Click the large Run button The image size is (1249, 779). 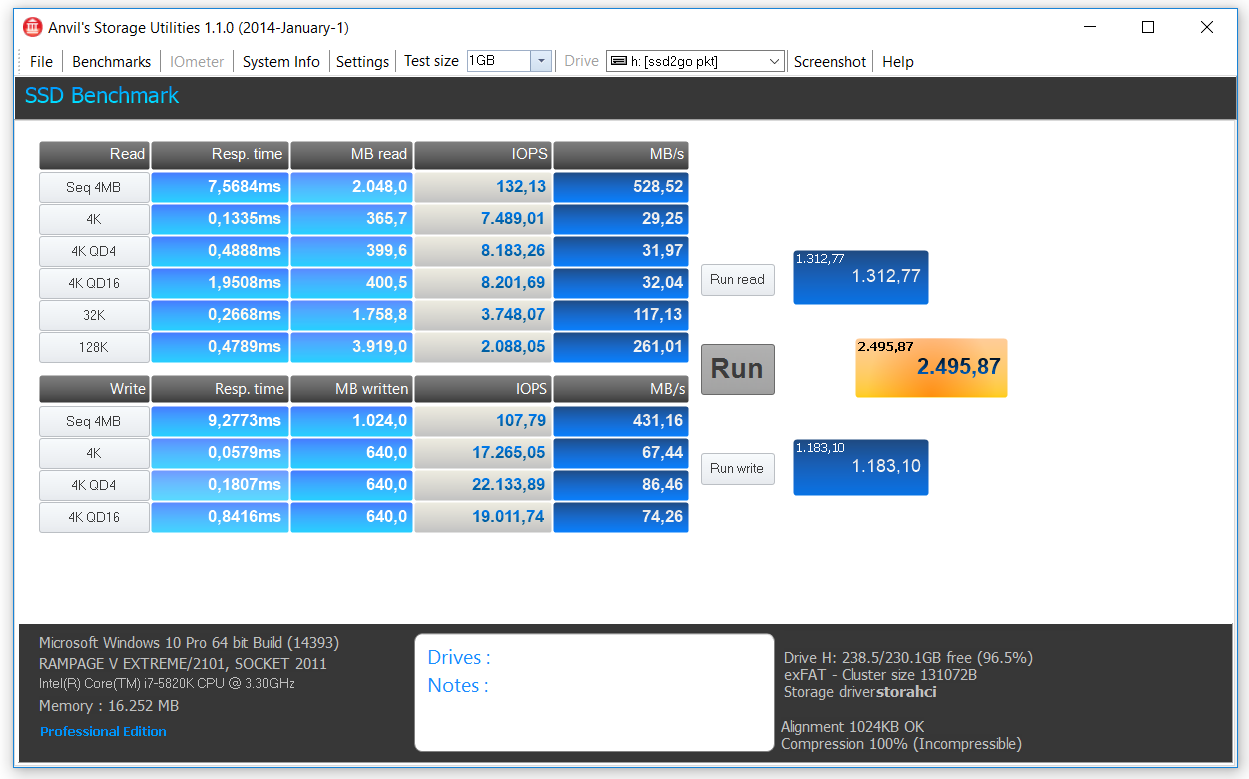tap(738, 368)
